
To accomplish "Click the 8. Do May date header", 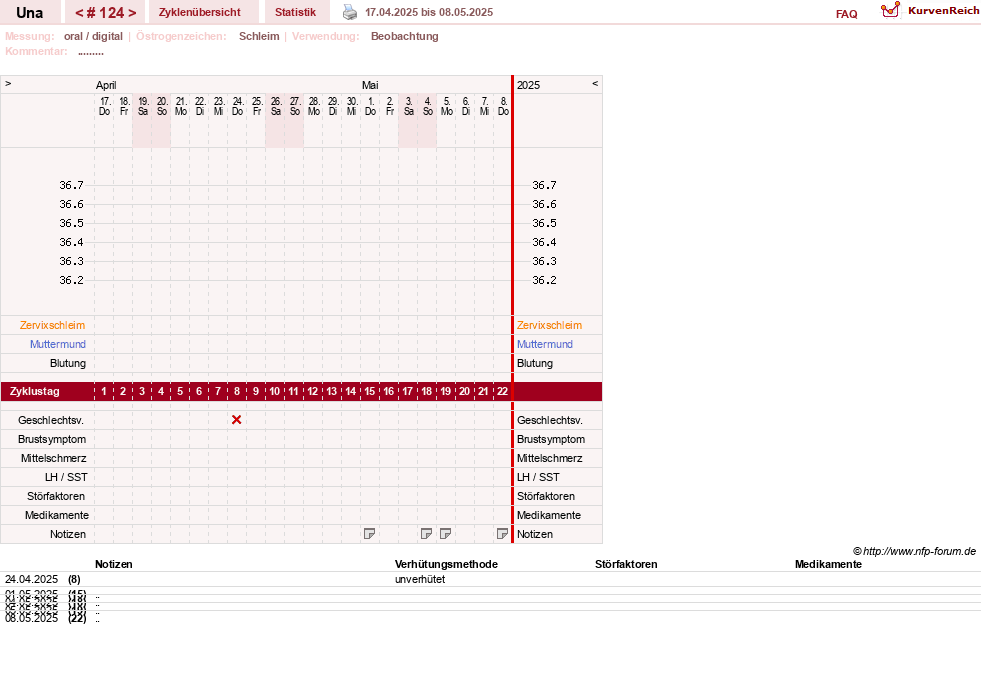I will [503, 106].
